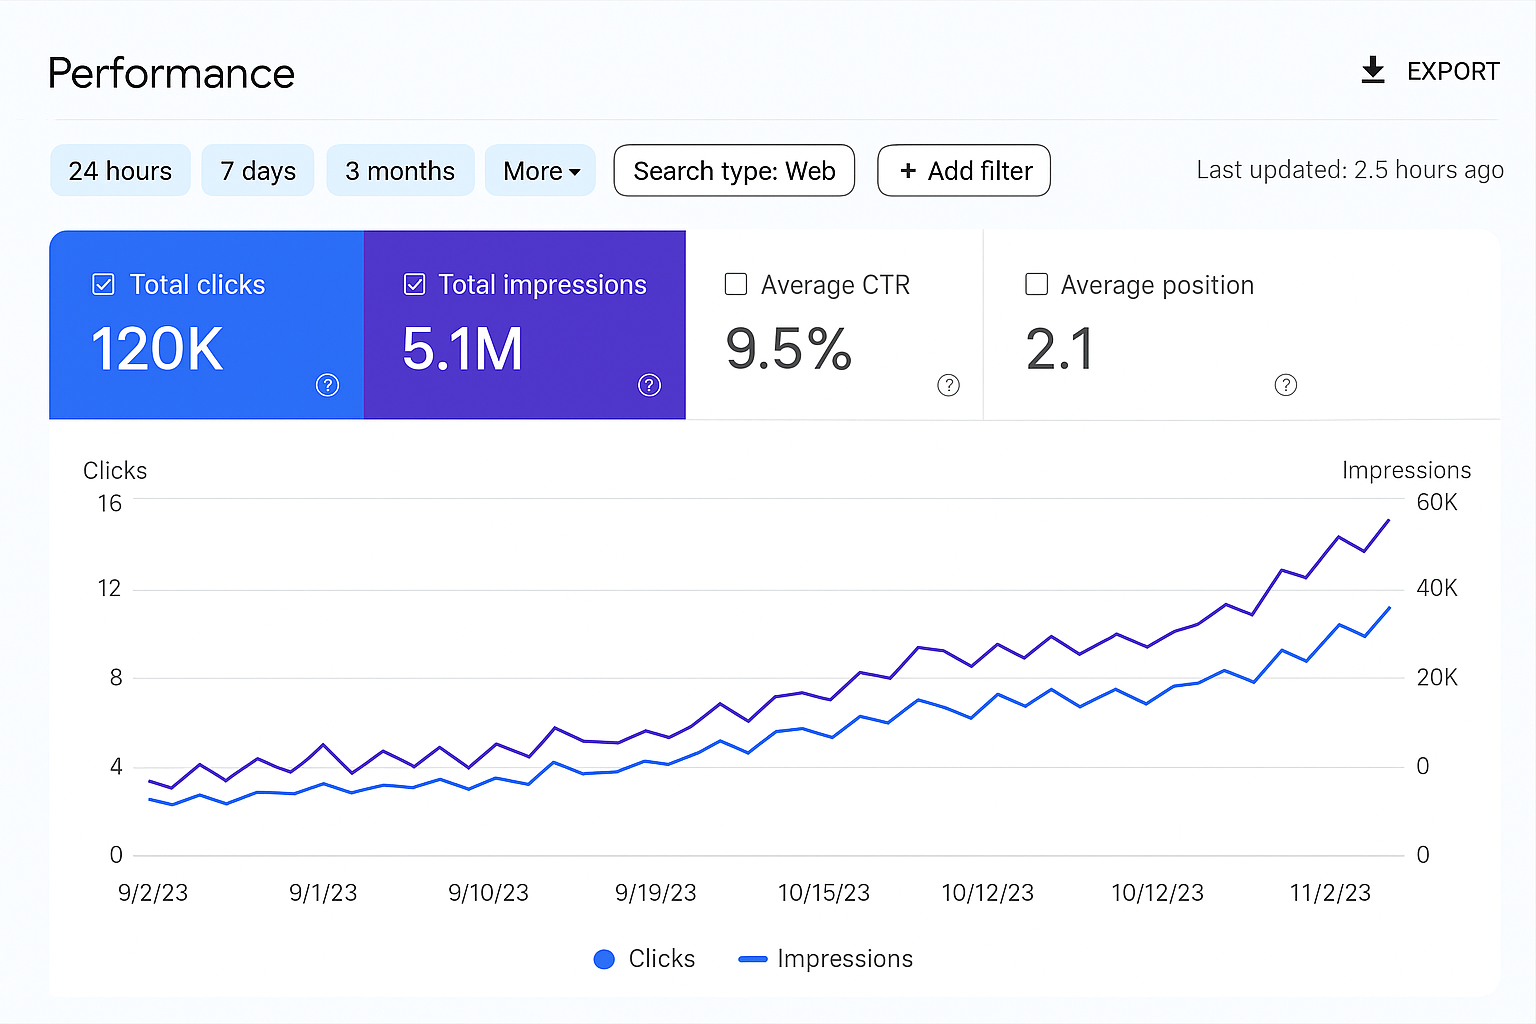1536x1024 pixels.
Task: Uncheck the Total clicks checkbox
Action: coord(103,284)
